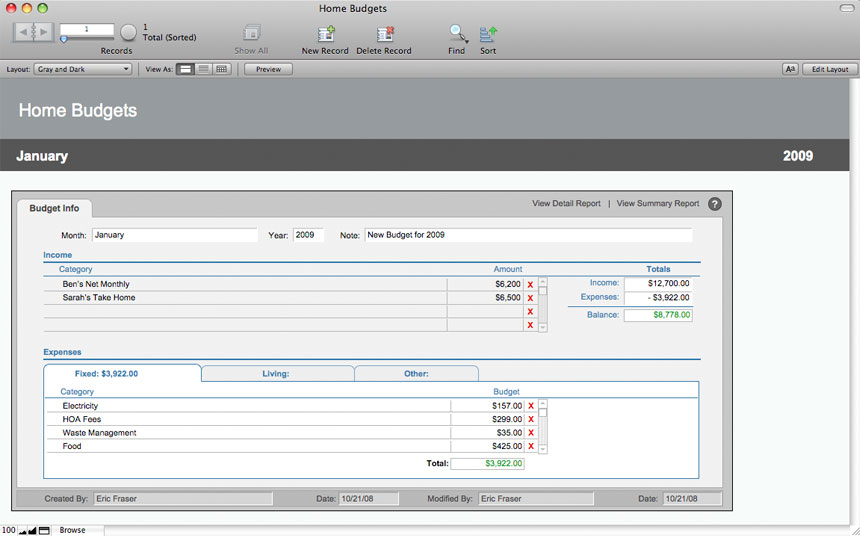This screenshot has height=538, width=860.
Task: Toggle status toolbar icon in bottom bar
Action: [x=44, y=530]
